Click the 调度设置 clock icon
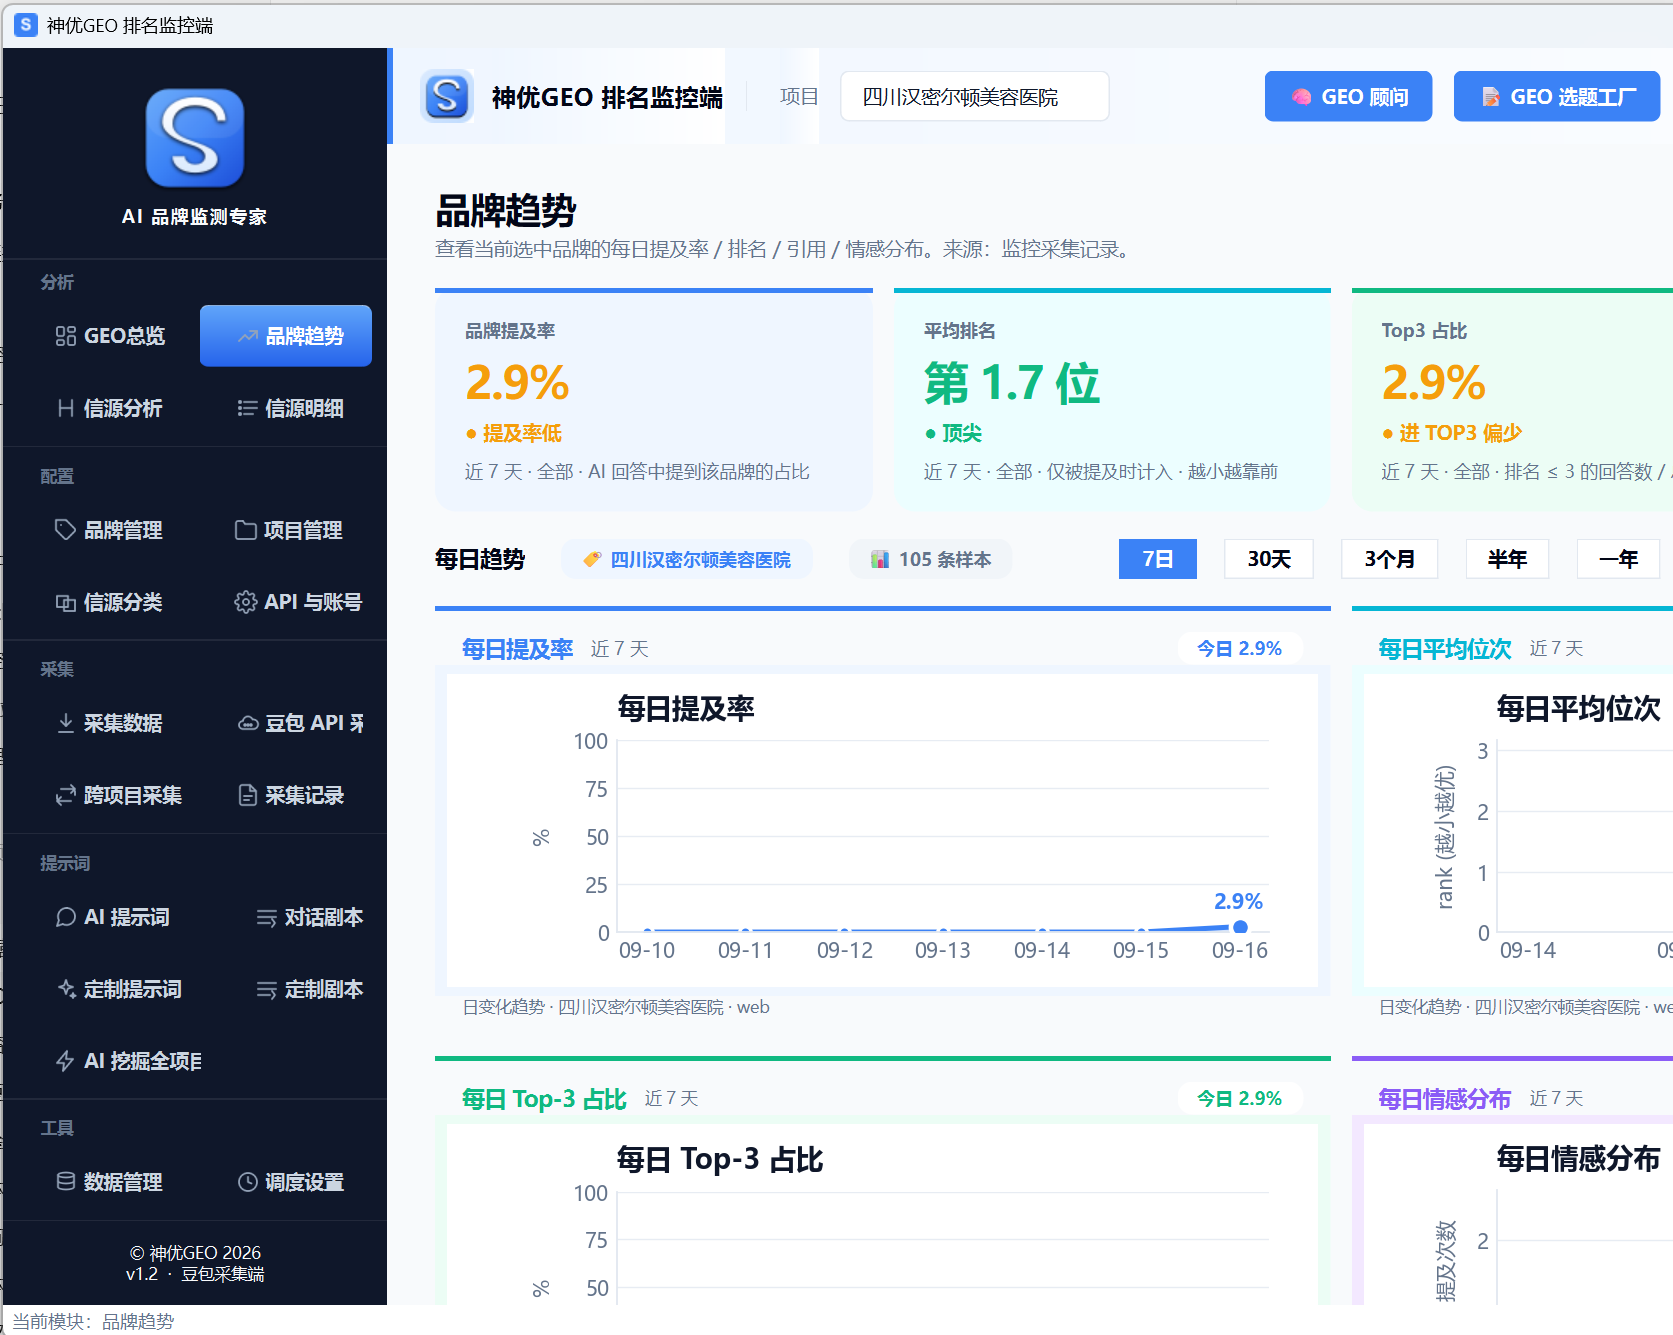The width and height of the screenshot is (1673, 1335). pos(248,1182)
